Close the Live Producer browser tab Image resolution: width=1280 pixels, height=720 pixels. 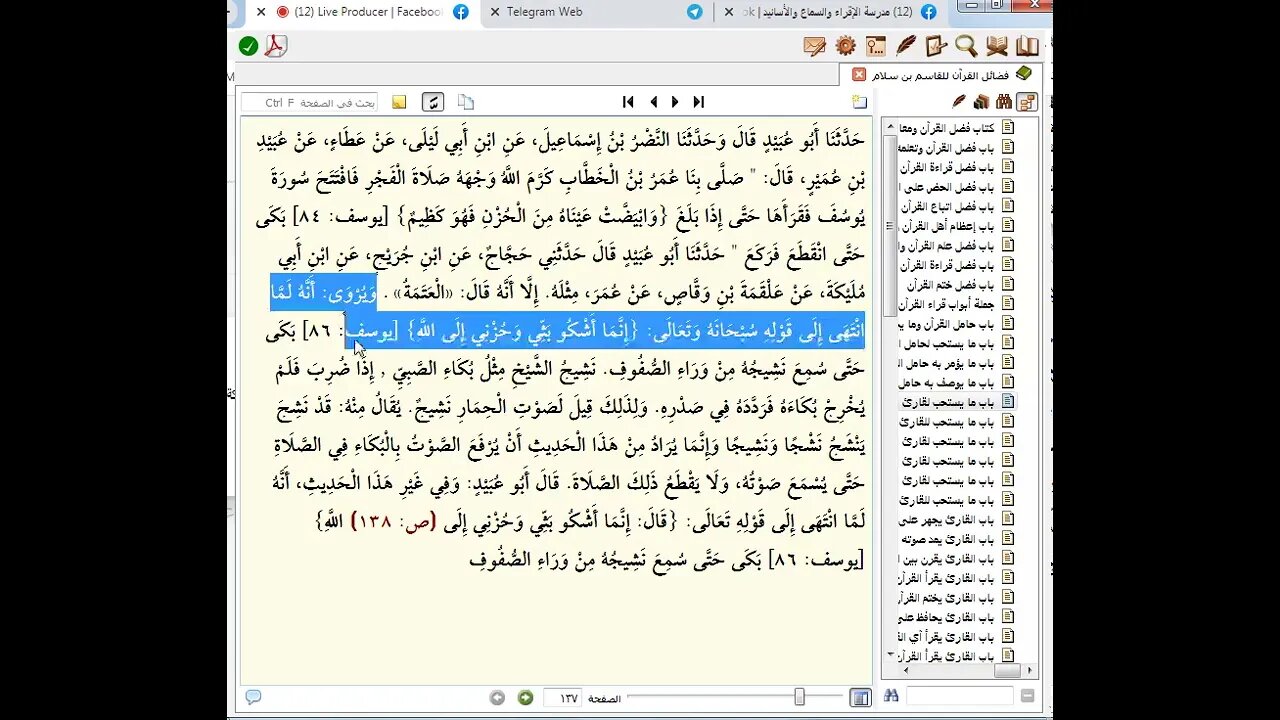261,12
